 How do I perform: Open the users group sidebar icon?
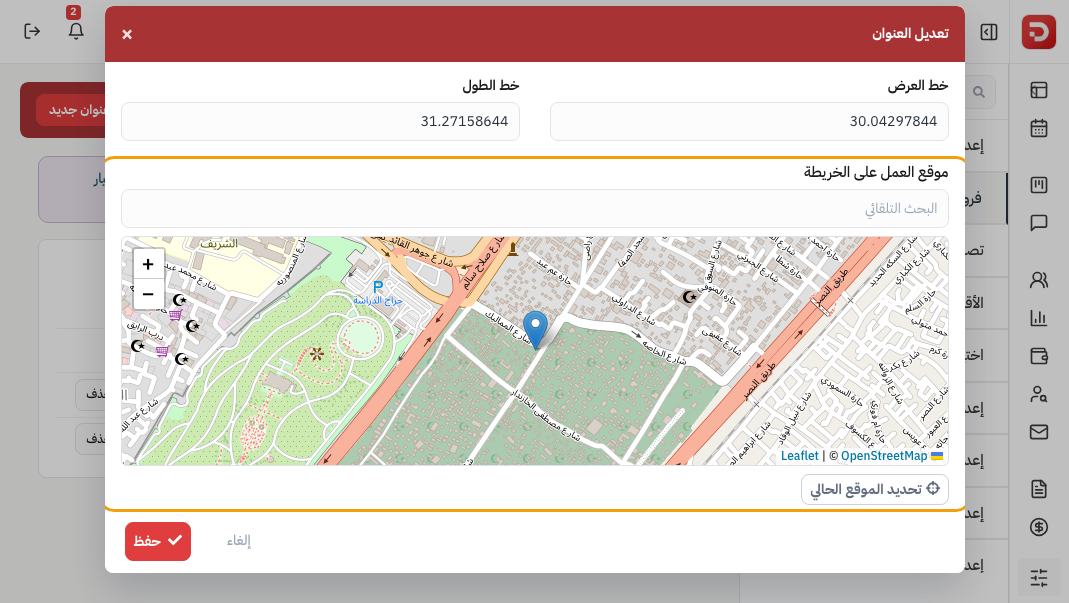(x=1038, y=280)
